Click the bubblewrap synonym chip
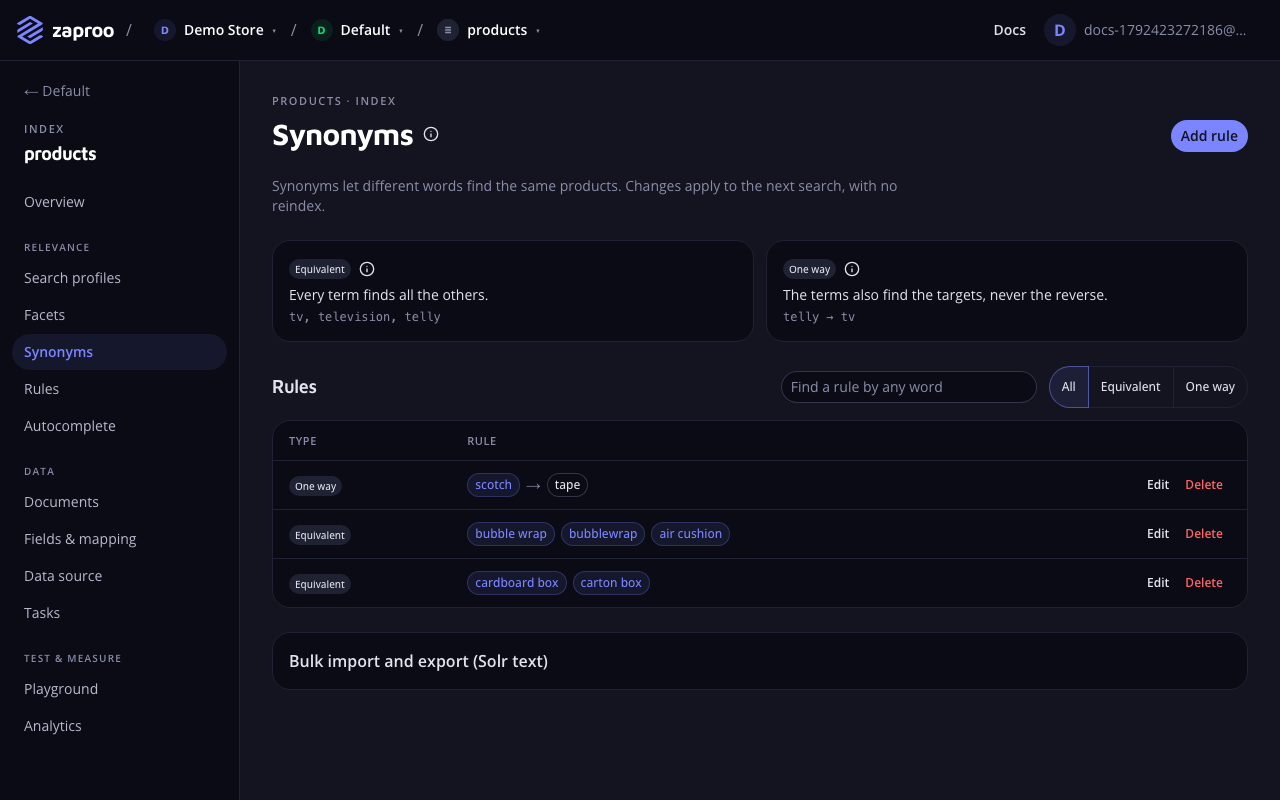Screen dimensions: 1280x800 pyautogui.click(x=603, y=534)
